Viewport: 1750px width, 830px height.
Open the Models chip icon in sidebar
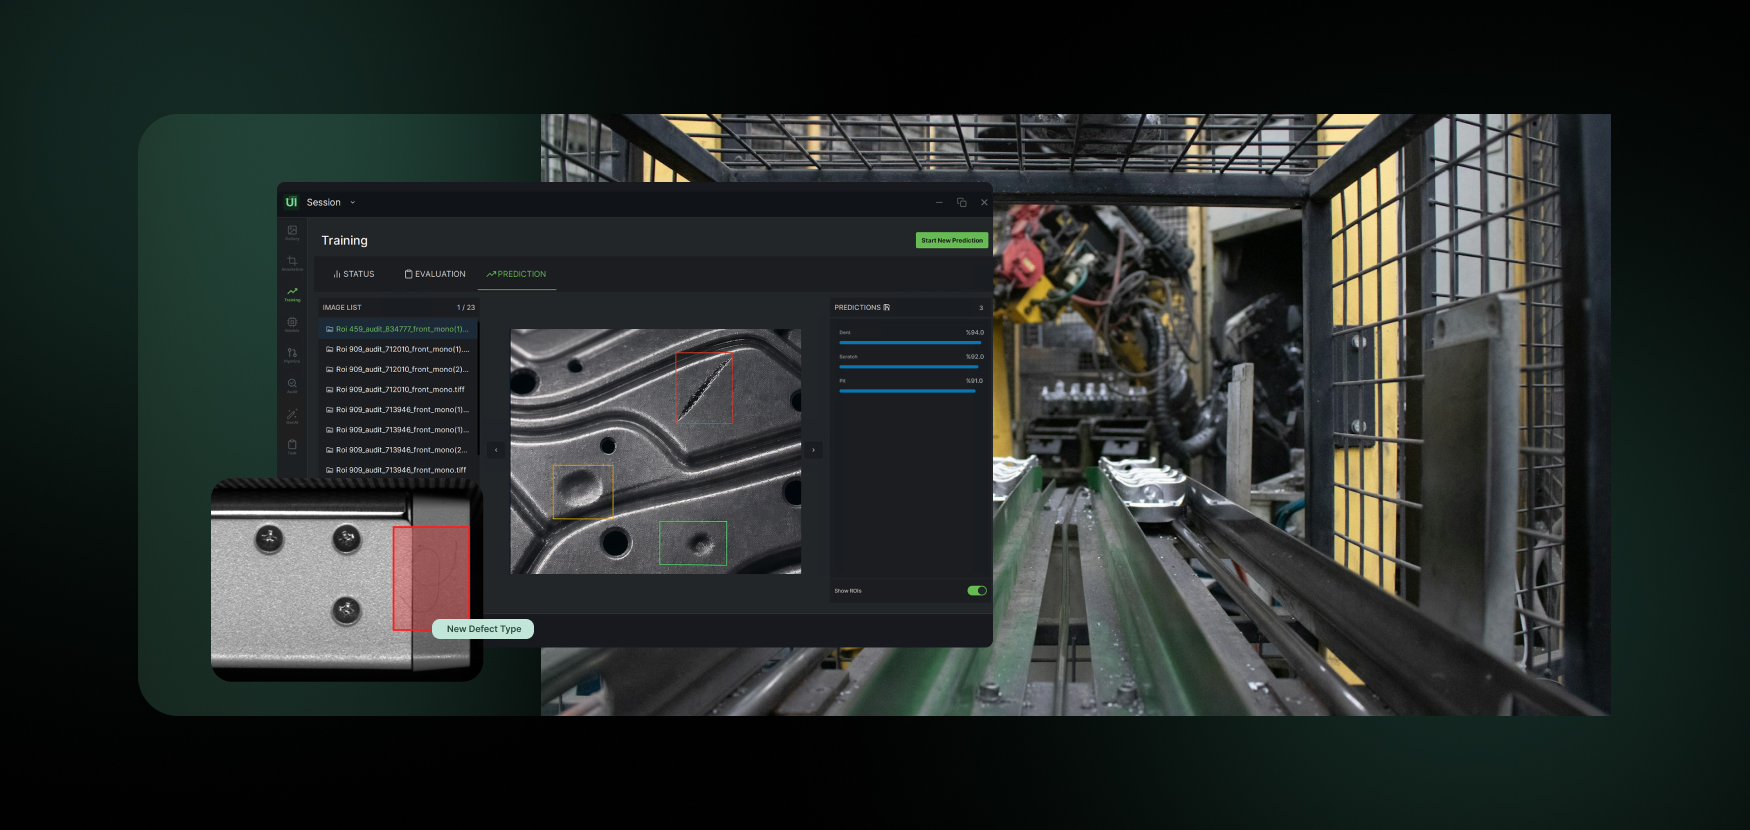tap(292, 323)
